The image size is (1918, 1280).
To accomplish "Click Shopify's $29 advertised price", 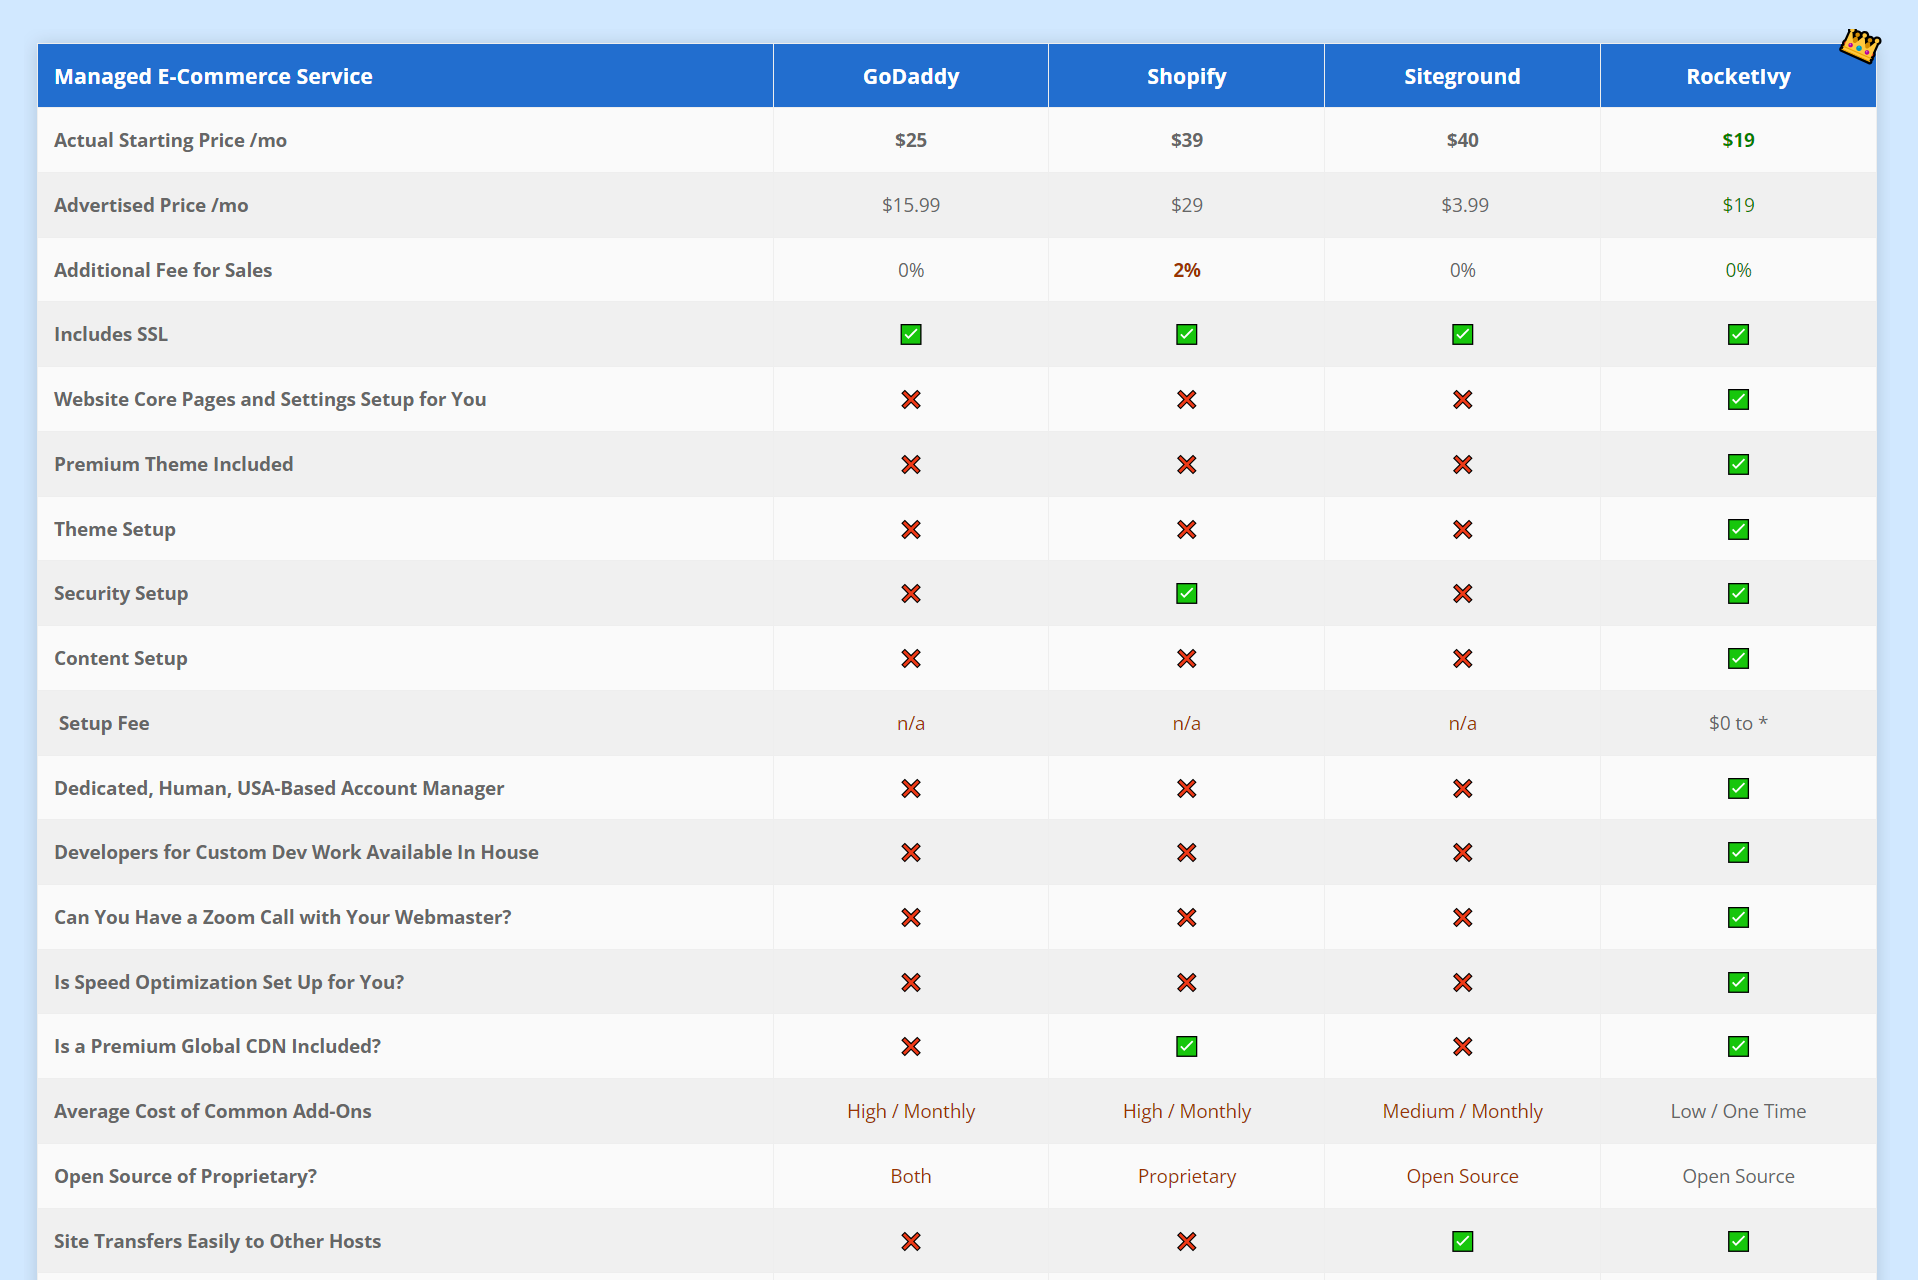I will [x=1187, y=205].
